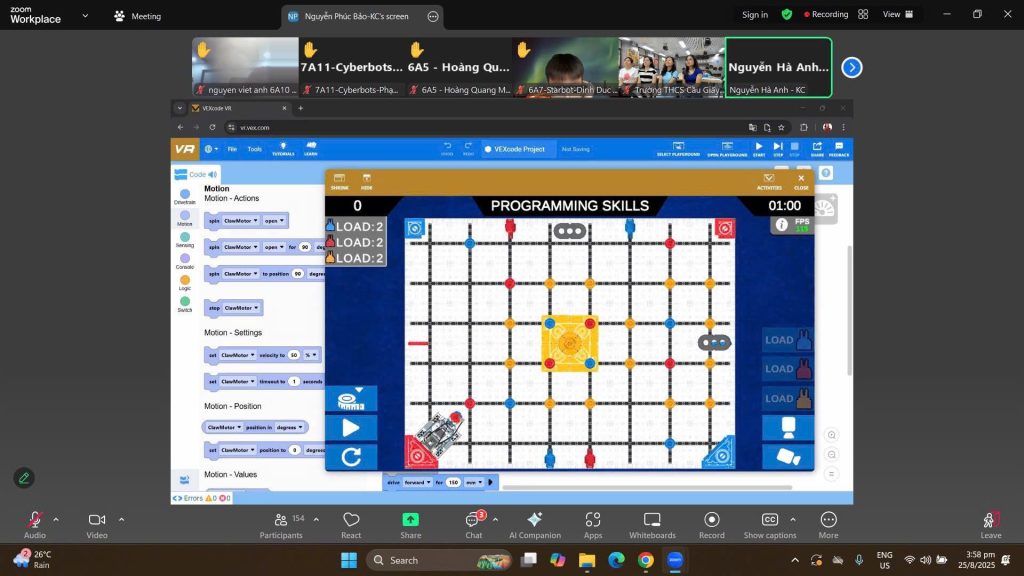Toggle Zoom Show captions

770,525
